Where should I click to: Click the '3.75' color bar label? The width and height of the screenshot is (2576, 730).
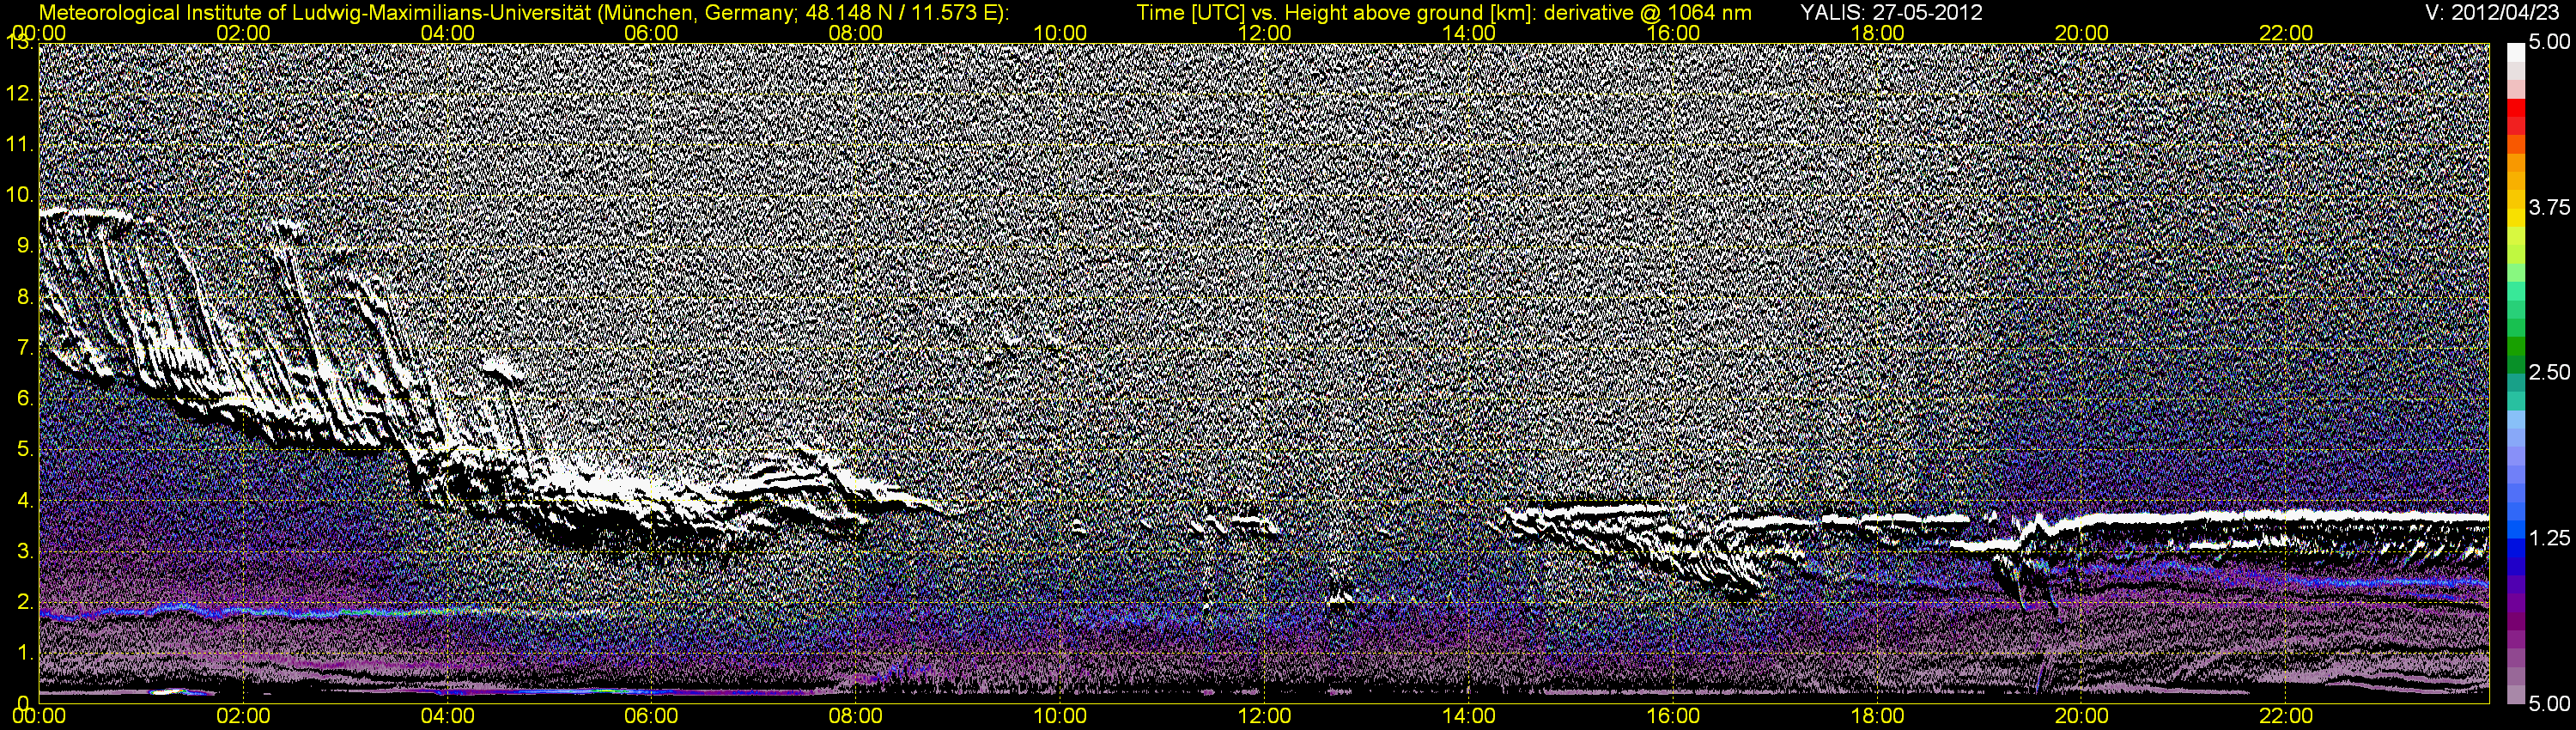point(2549,207)
